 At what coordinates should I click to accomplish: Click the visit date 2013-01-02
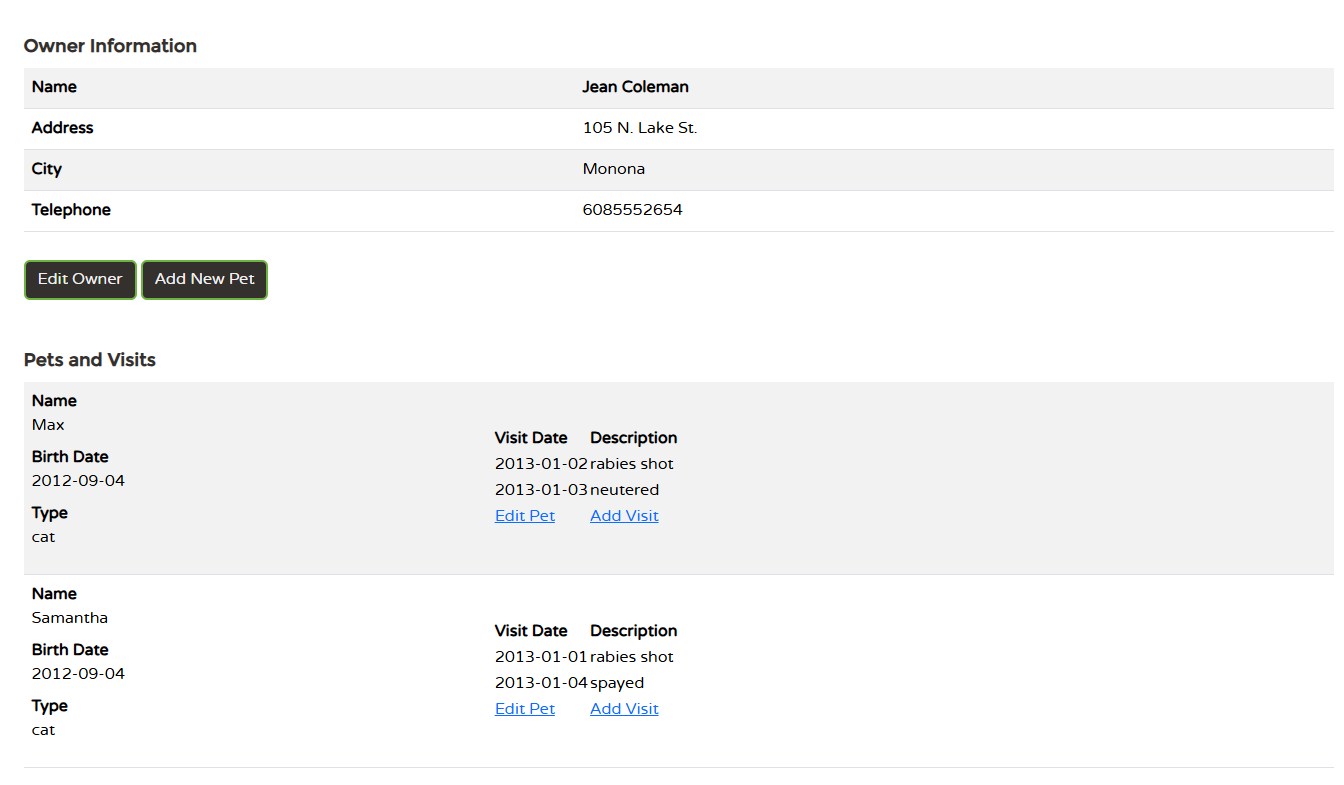pyautogui.click(x=541, y=464)
